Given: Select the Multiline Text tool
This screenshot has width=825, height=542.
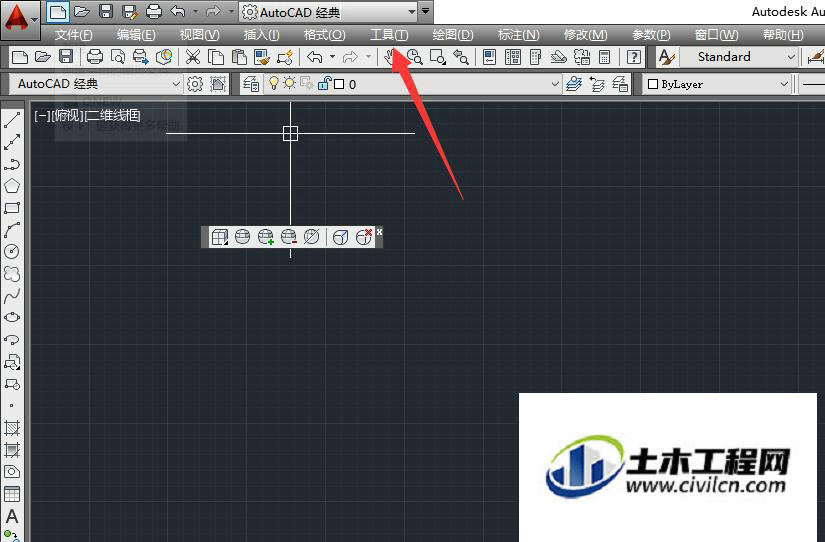Looking at the screenshot, I should pos(12,516).
